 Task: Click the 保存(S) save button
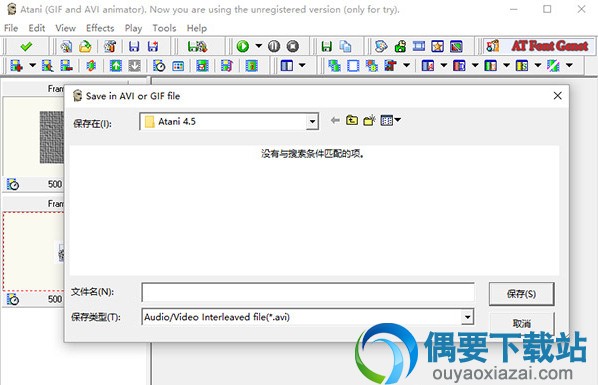tap(521, 294)
